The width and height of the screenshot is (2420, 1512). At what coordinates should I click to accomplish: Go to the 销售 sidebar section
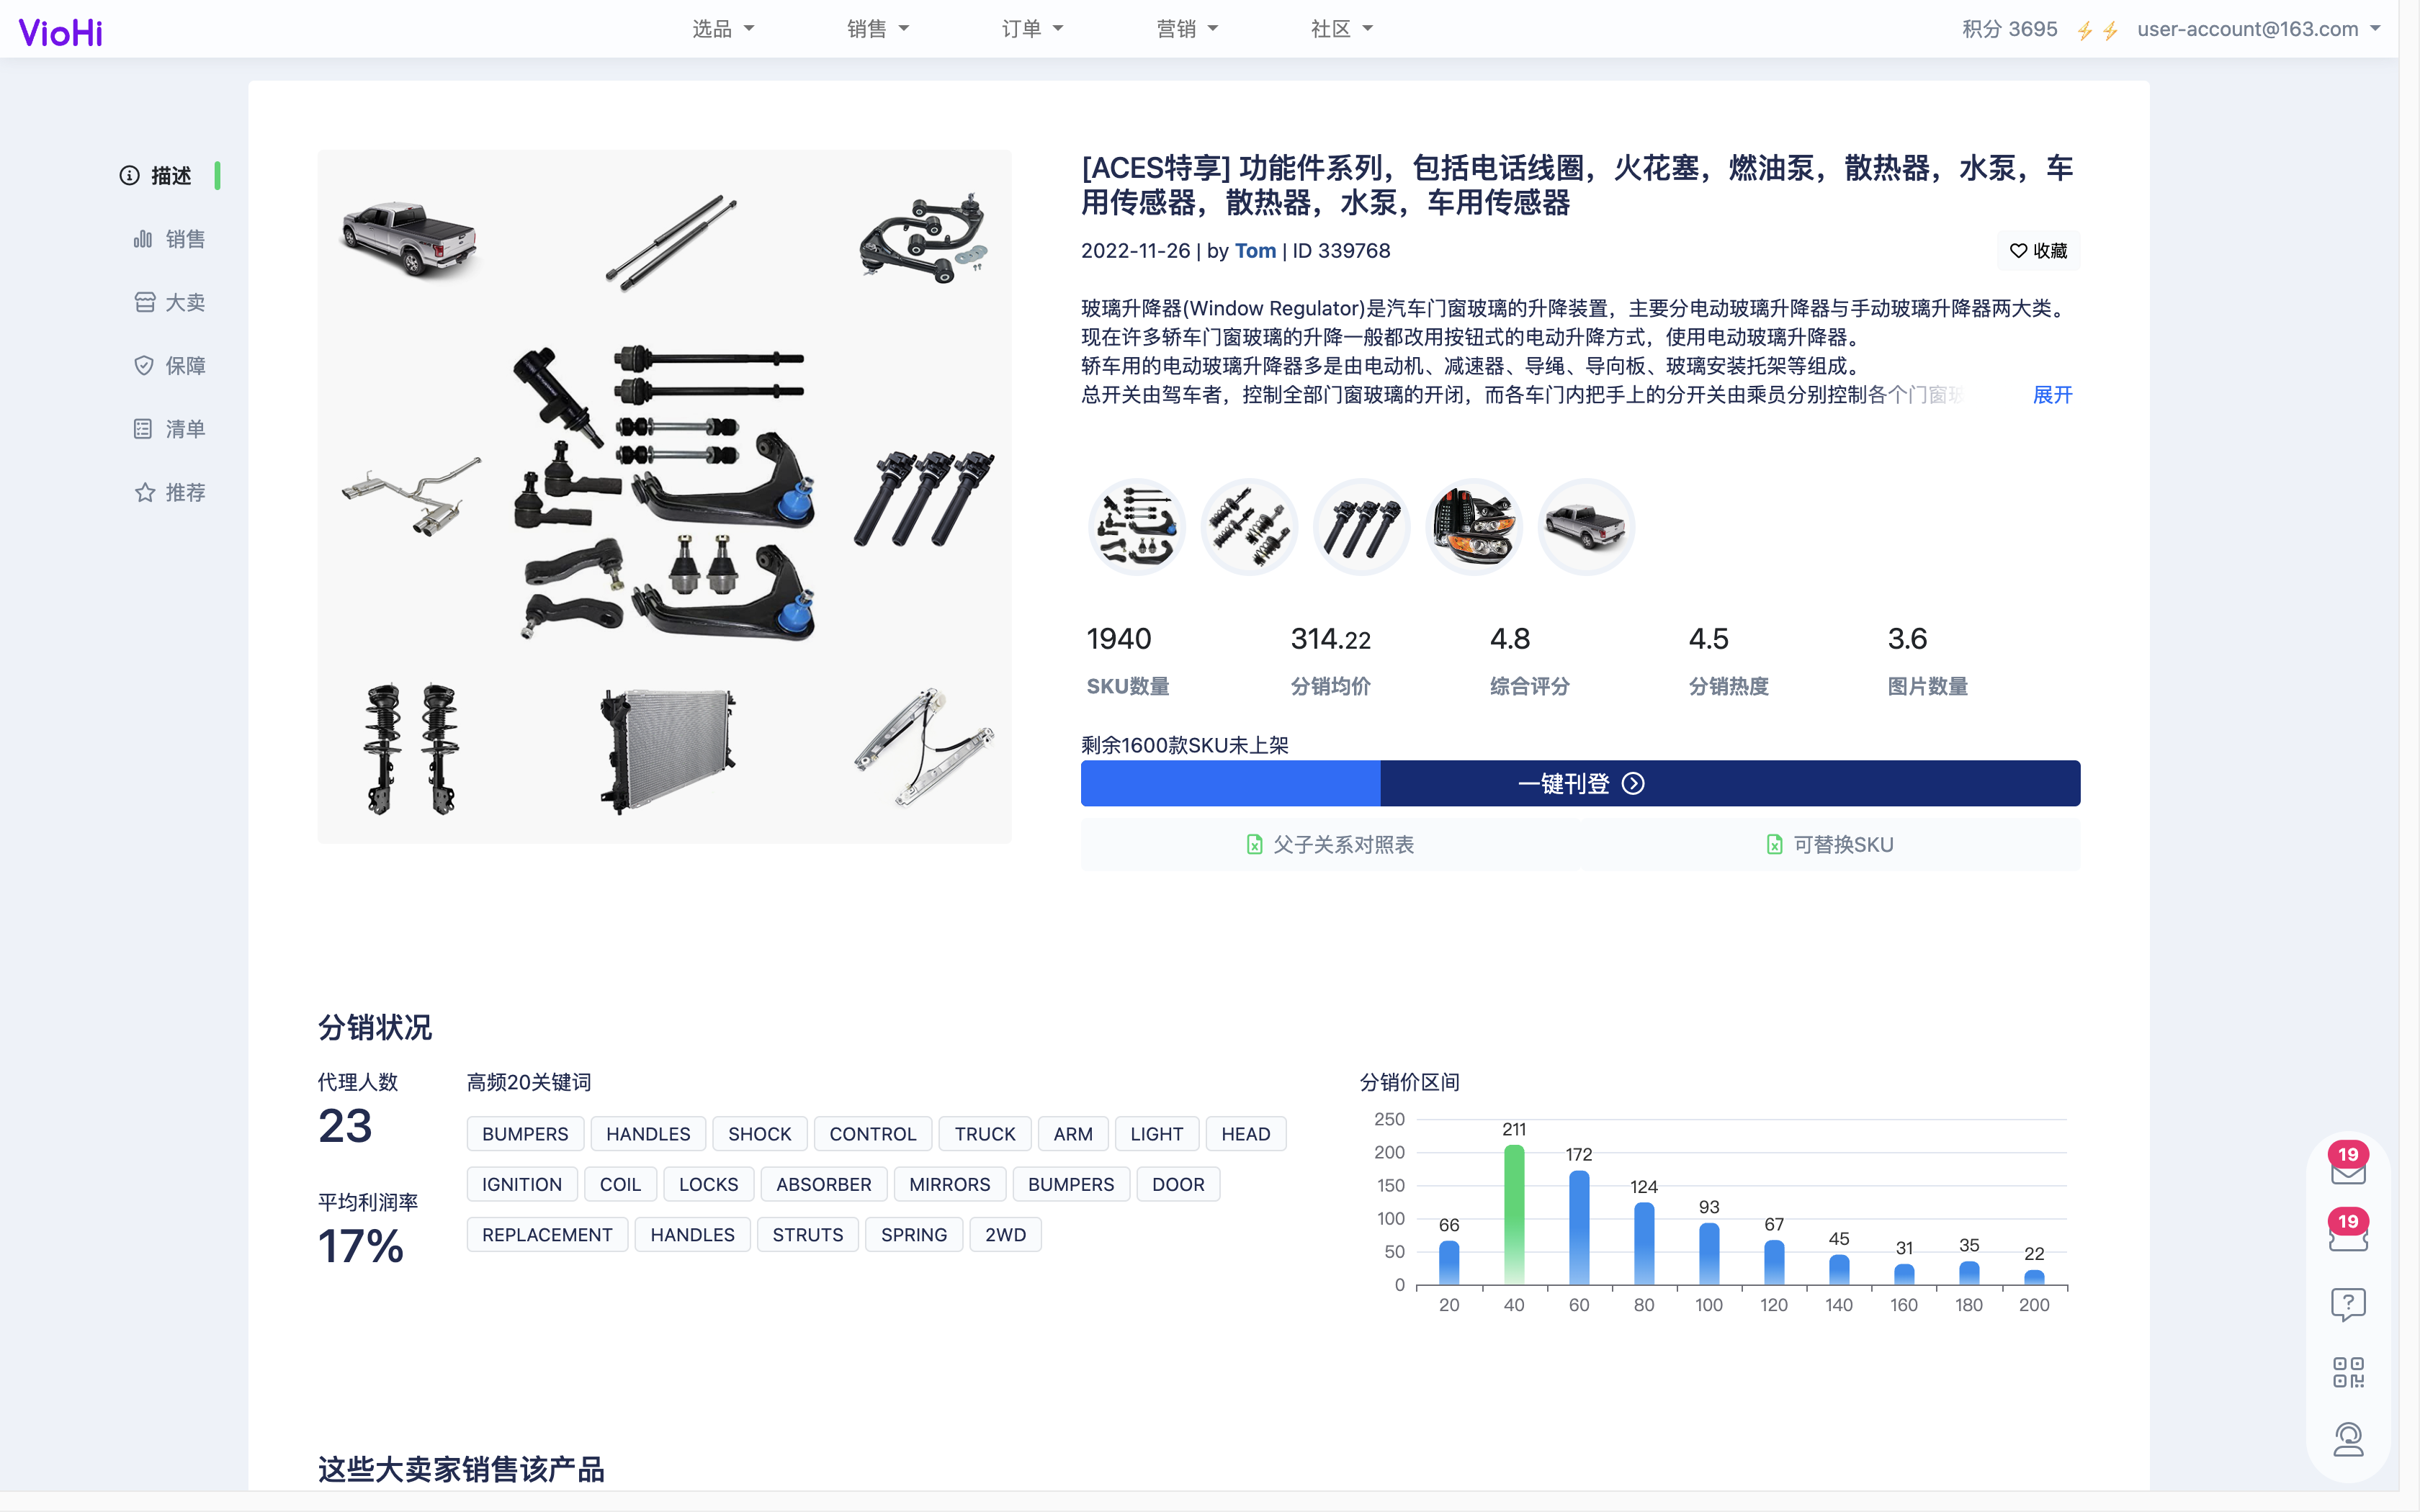tap(168, 239)
